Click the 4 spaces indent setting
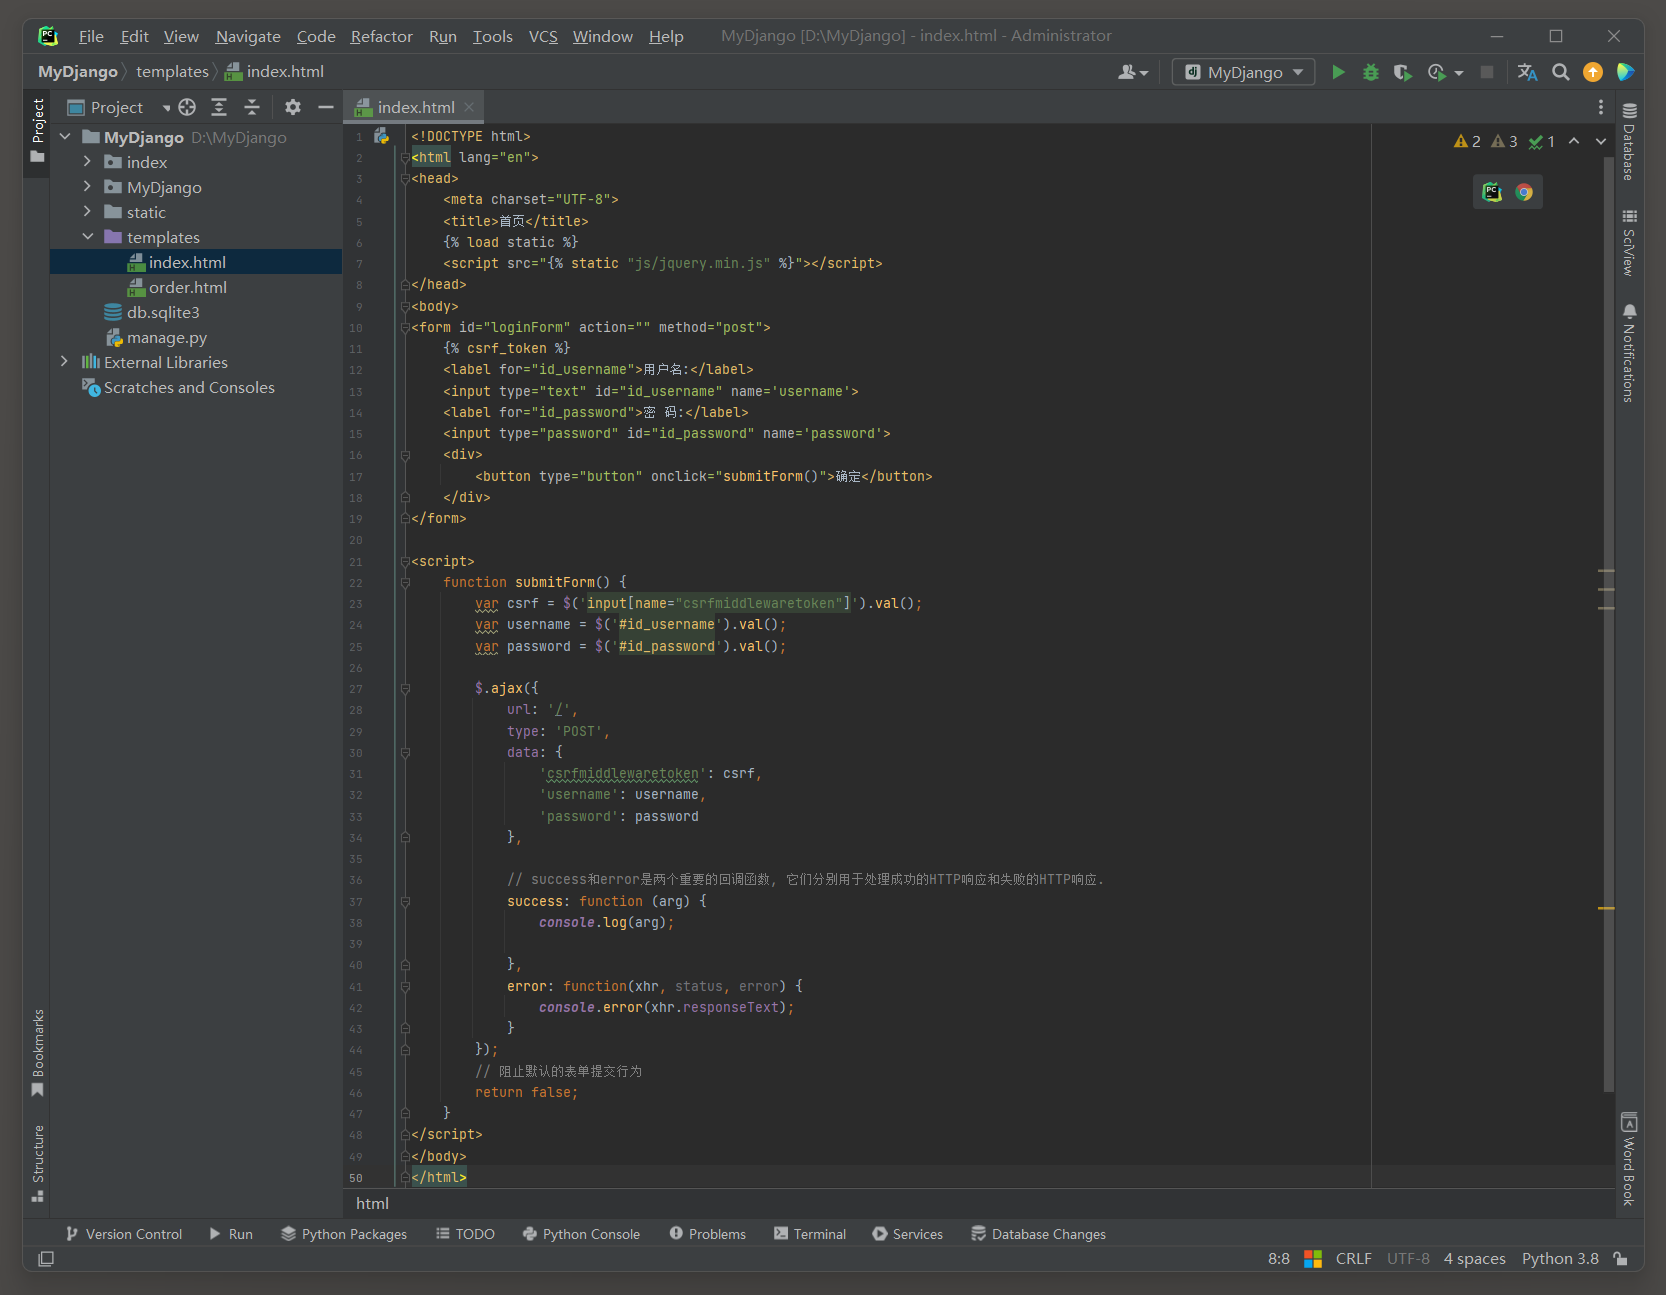The height and width of the screenshot is (1295, 1666). pyautogui.click(x=1474, y=1259)
